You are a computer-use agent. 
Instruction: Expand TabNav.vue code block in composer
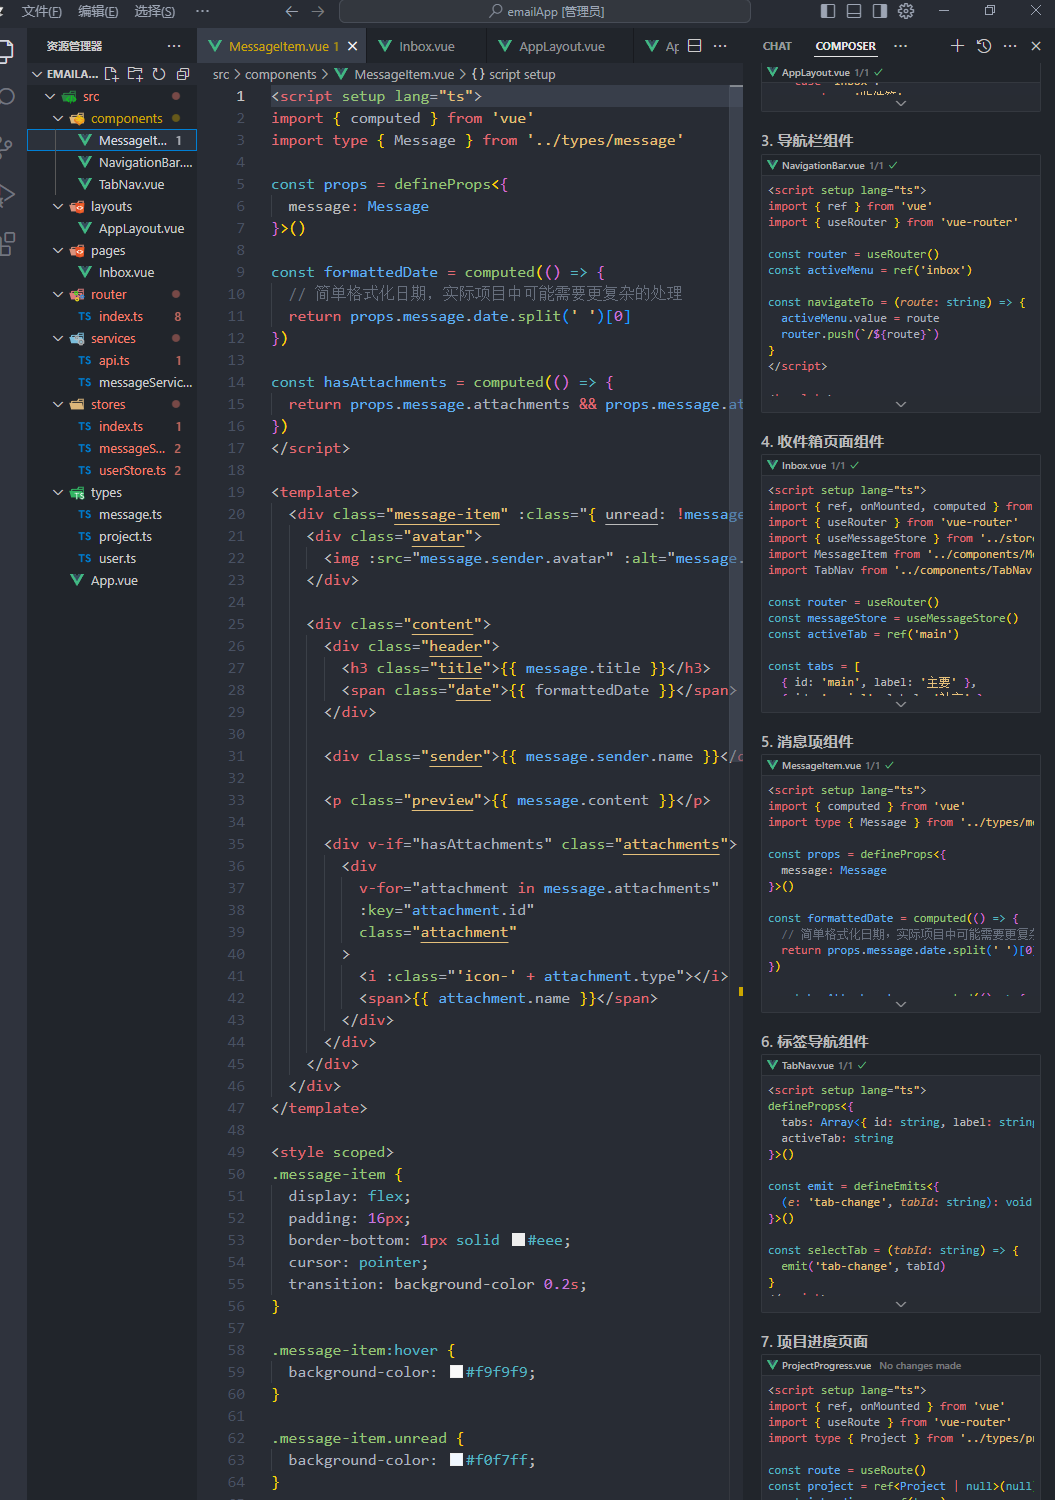(901, 1304)
